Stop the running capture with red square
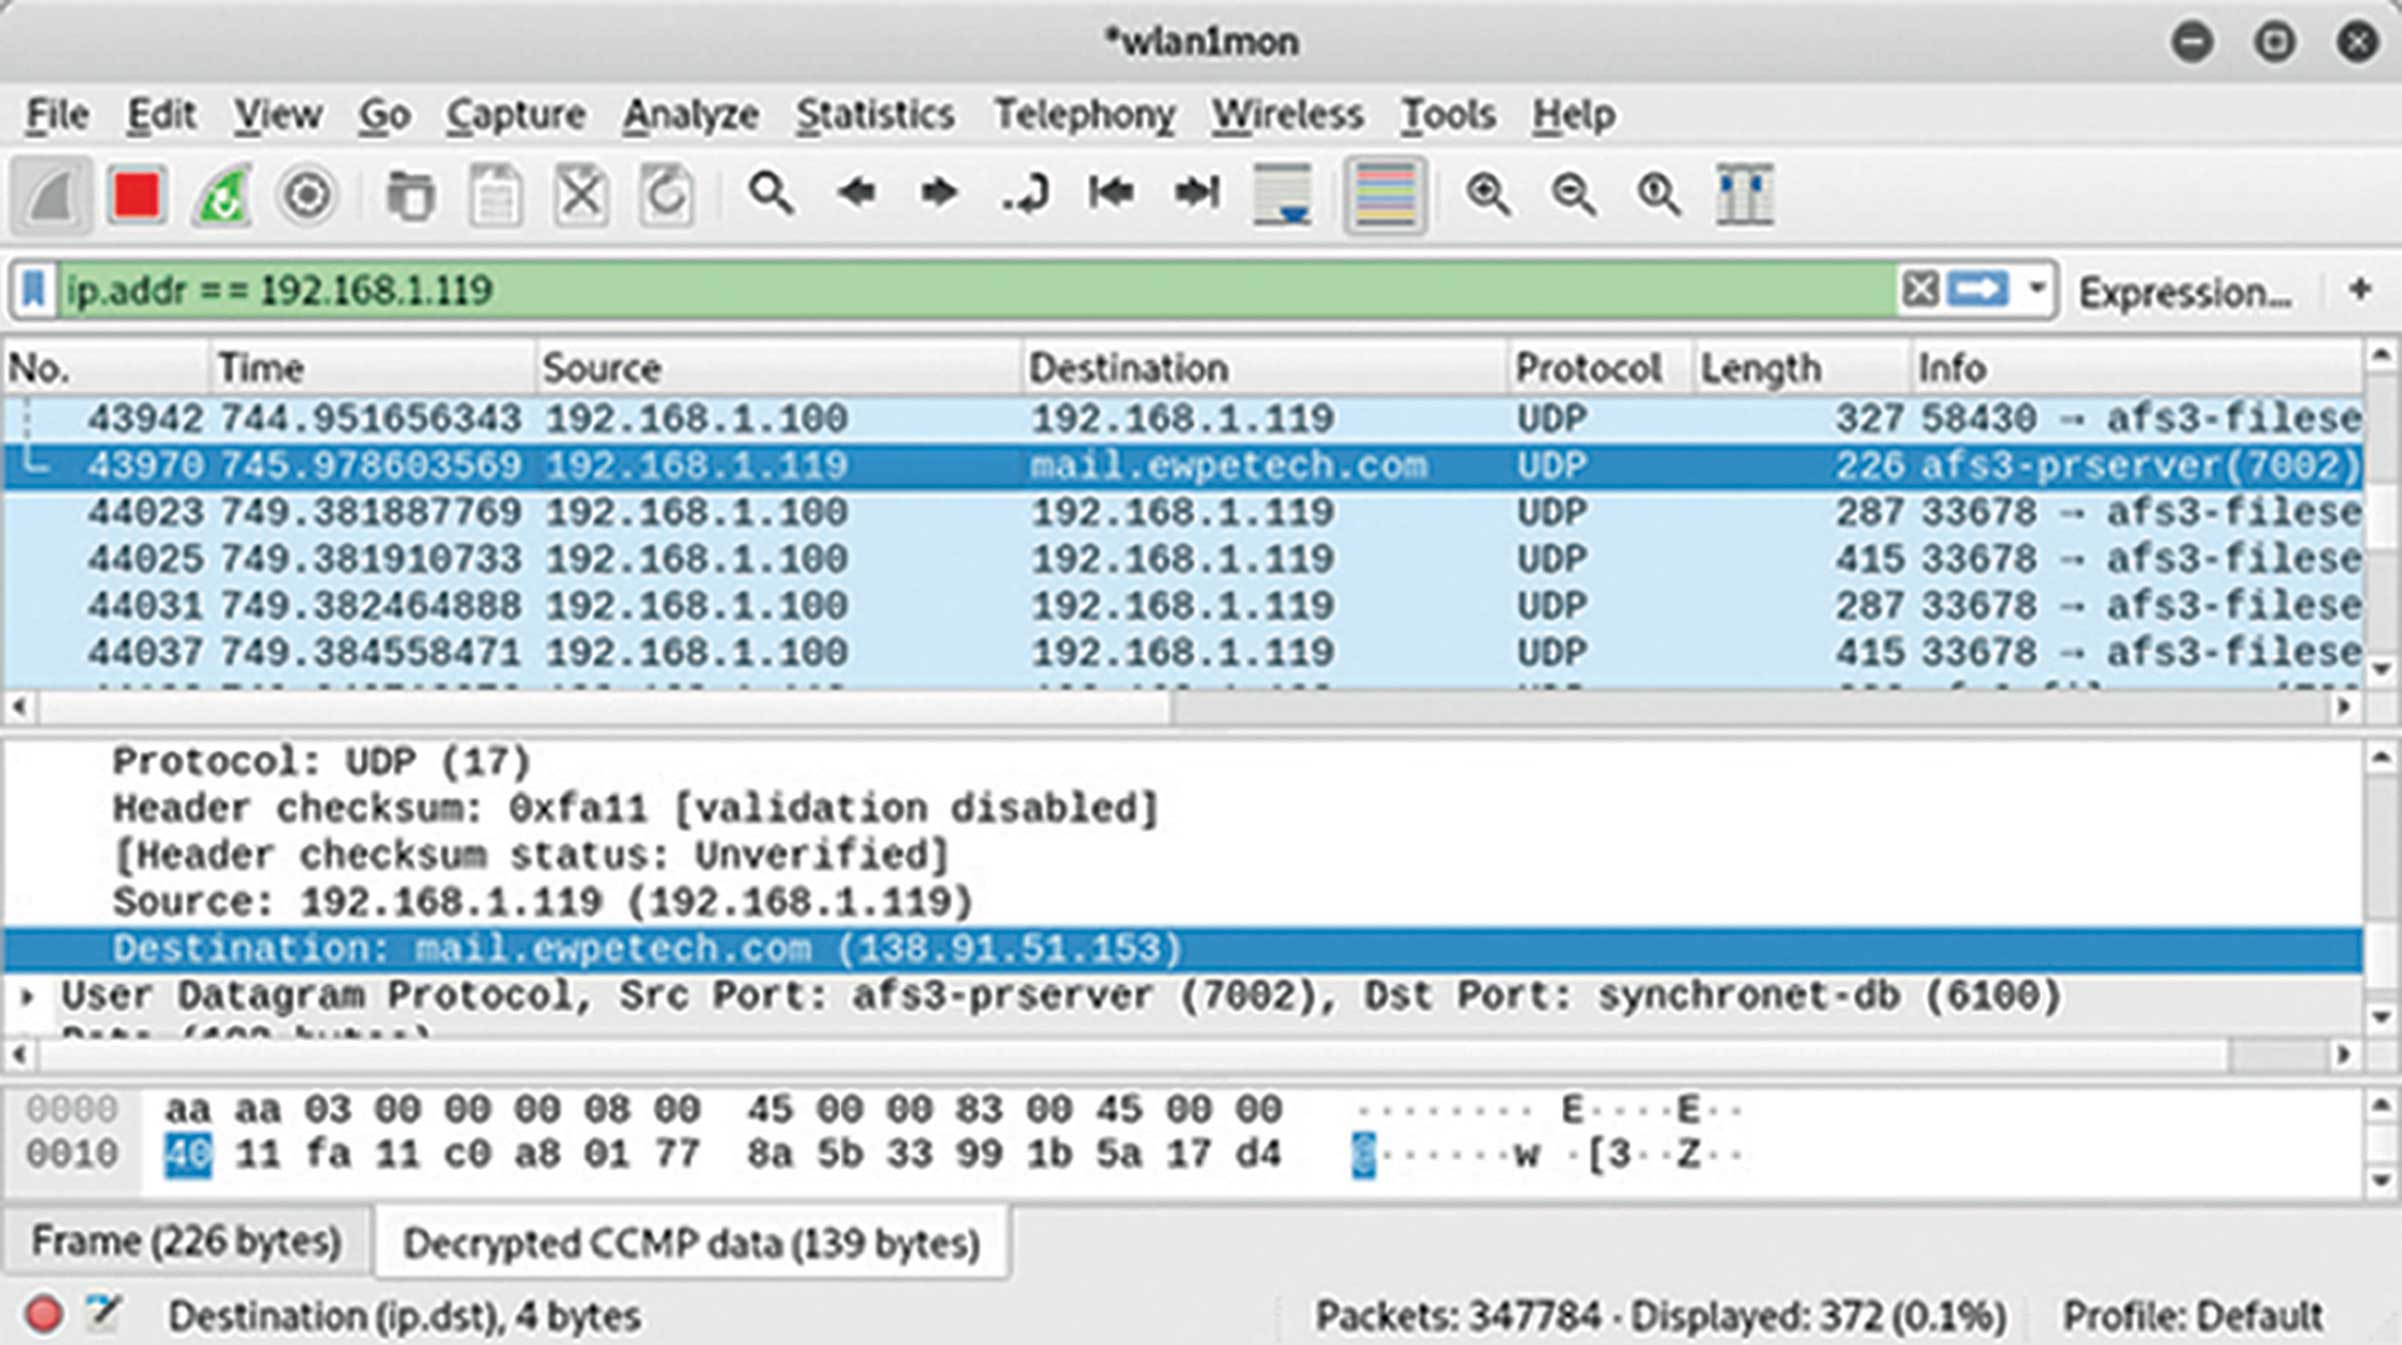 click(x=137, y=195)
